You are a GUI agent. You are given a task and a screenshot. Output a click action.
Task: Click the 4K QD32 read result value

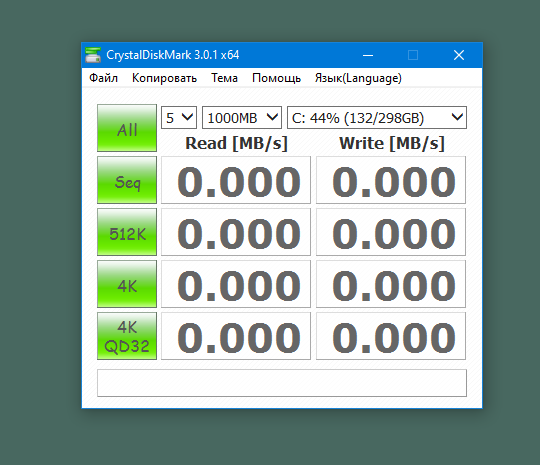236,336
